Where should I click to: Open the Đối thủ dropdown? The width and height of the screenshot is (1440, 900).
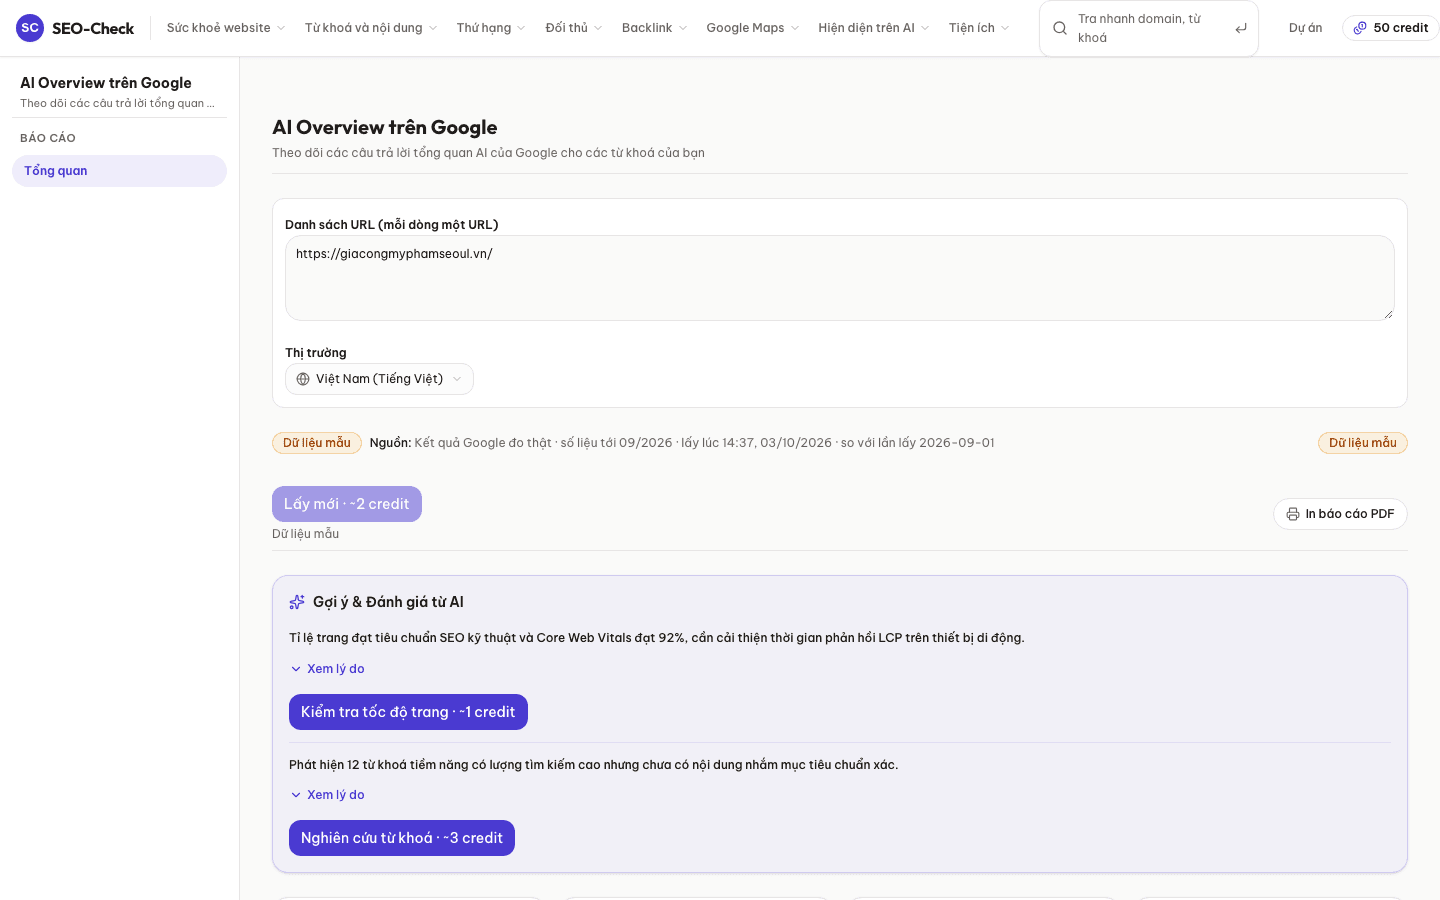click(574, 28)
